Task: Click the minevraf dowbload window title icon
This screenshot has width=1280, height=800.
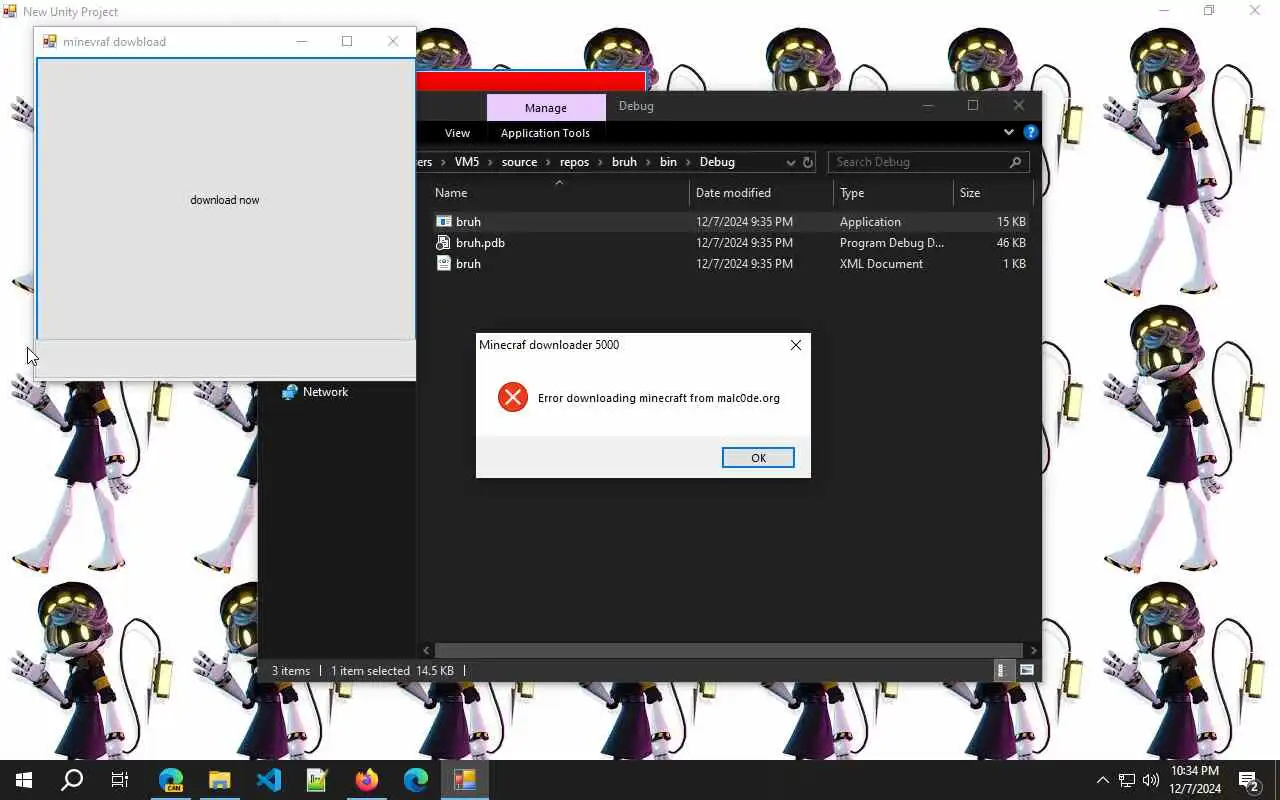Action: click(x=49, y=41)
